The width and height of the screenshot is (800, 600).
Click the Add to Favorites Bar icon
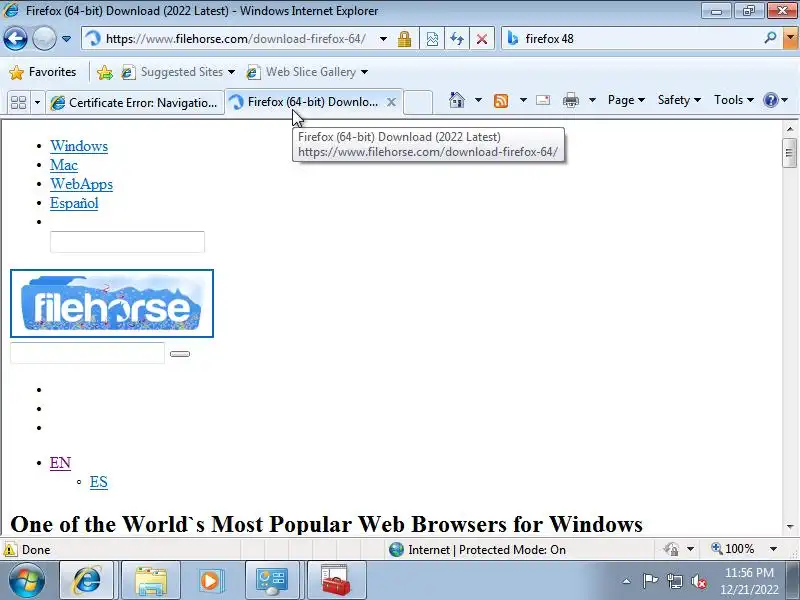point(105,72)
